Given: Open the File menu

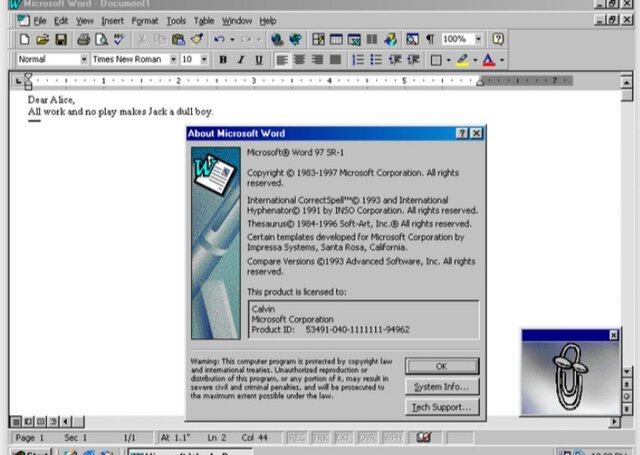Looking at the screenshot, I should (40, 21).
